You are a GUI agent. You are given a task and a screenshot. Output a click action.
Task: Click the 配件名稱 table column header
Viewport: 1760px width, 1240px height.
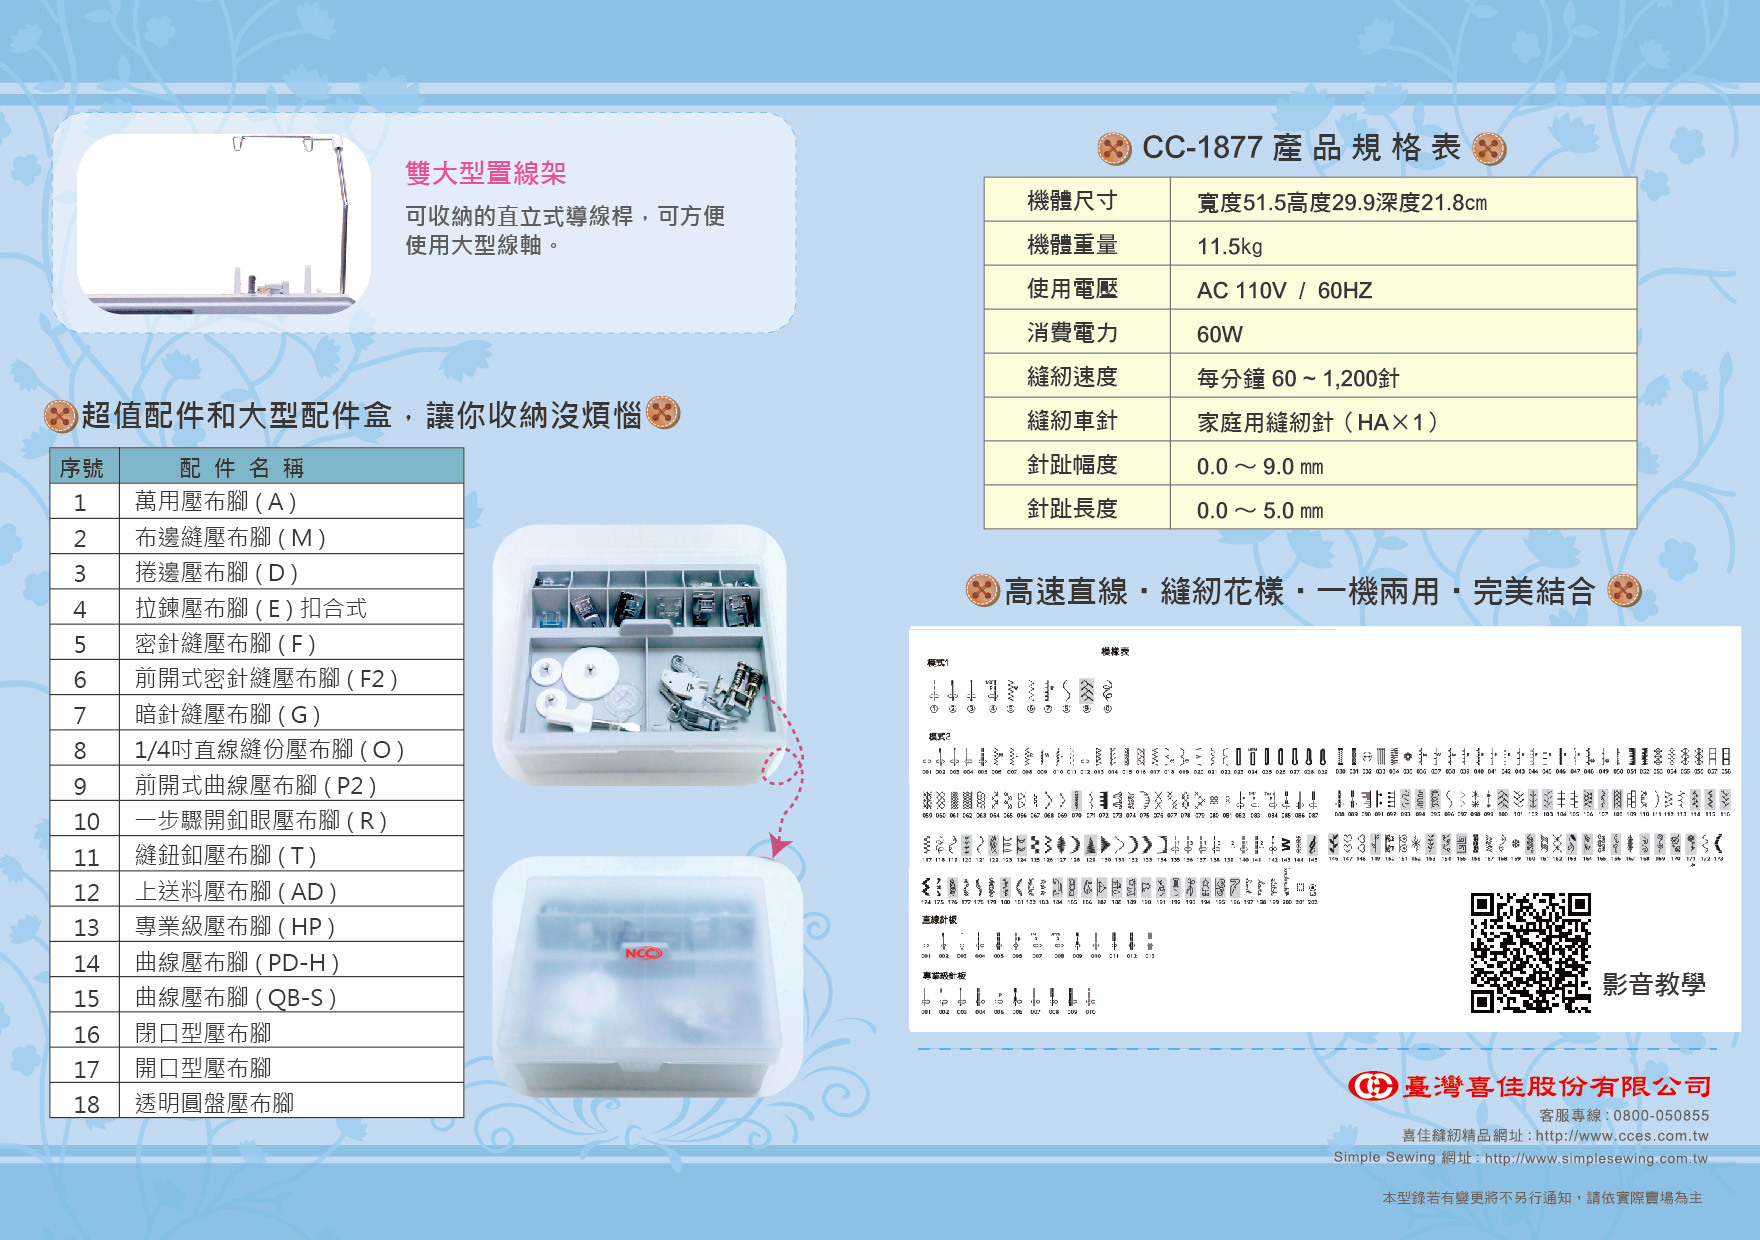click(242, 468)
